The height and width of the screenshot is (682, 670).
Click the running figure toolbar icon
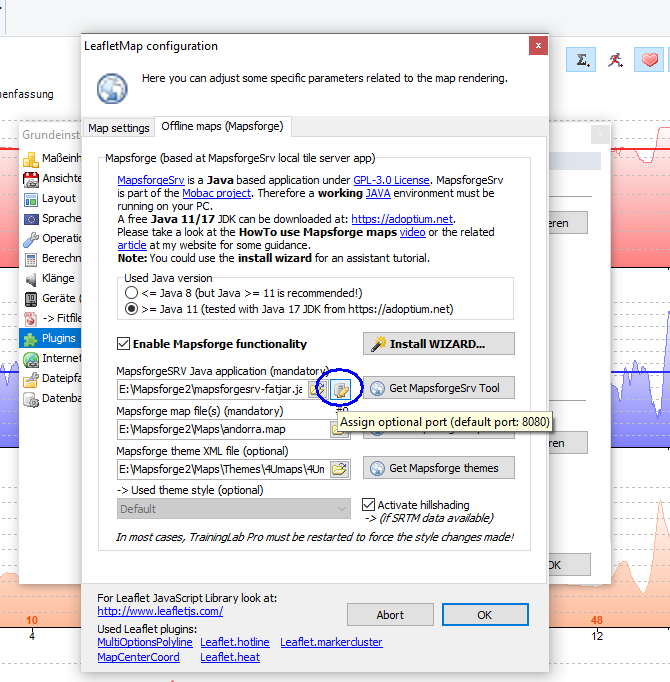click(x=615, y=60)
